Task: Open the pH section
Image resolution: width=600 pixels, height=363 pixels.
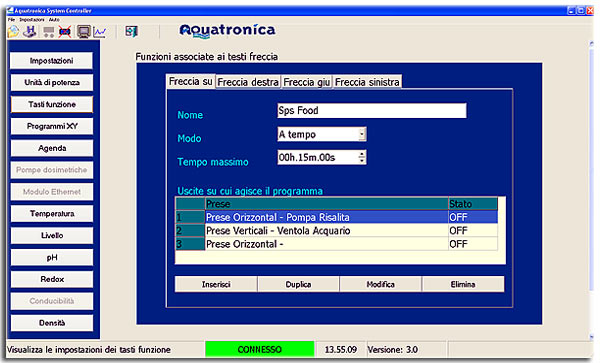Action: click(51, 257)
